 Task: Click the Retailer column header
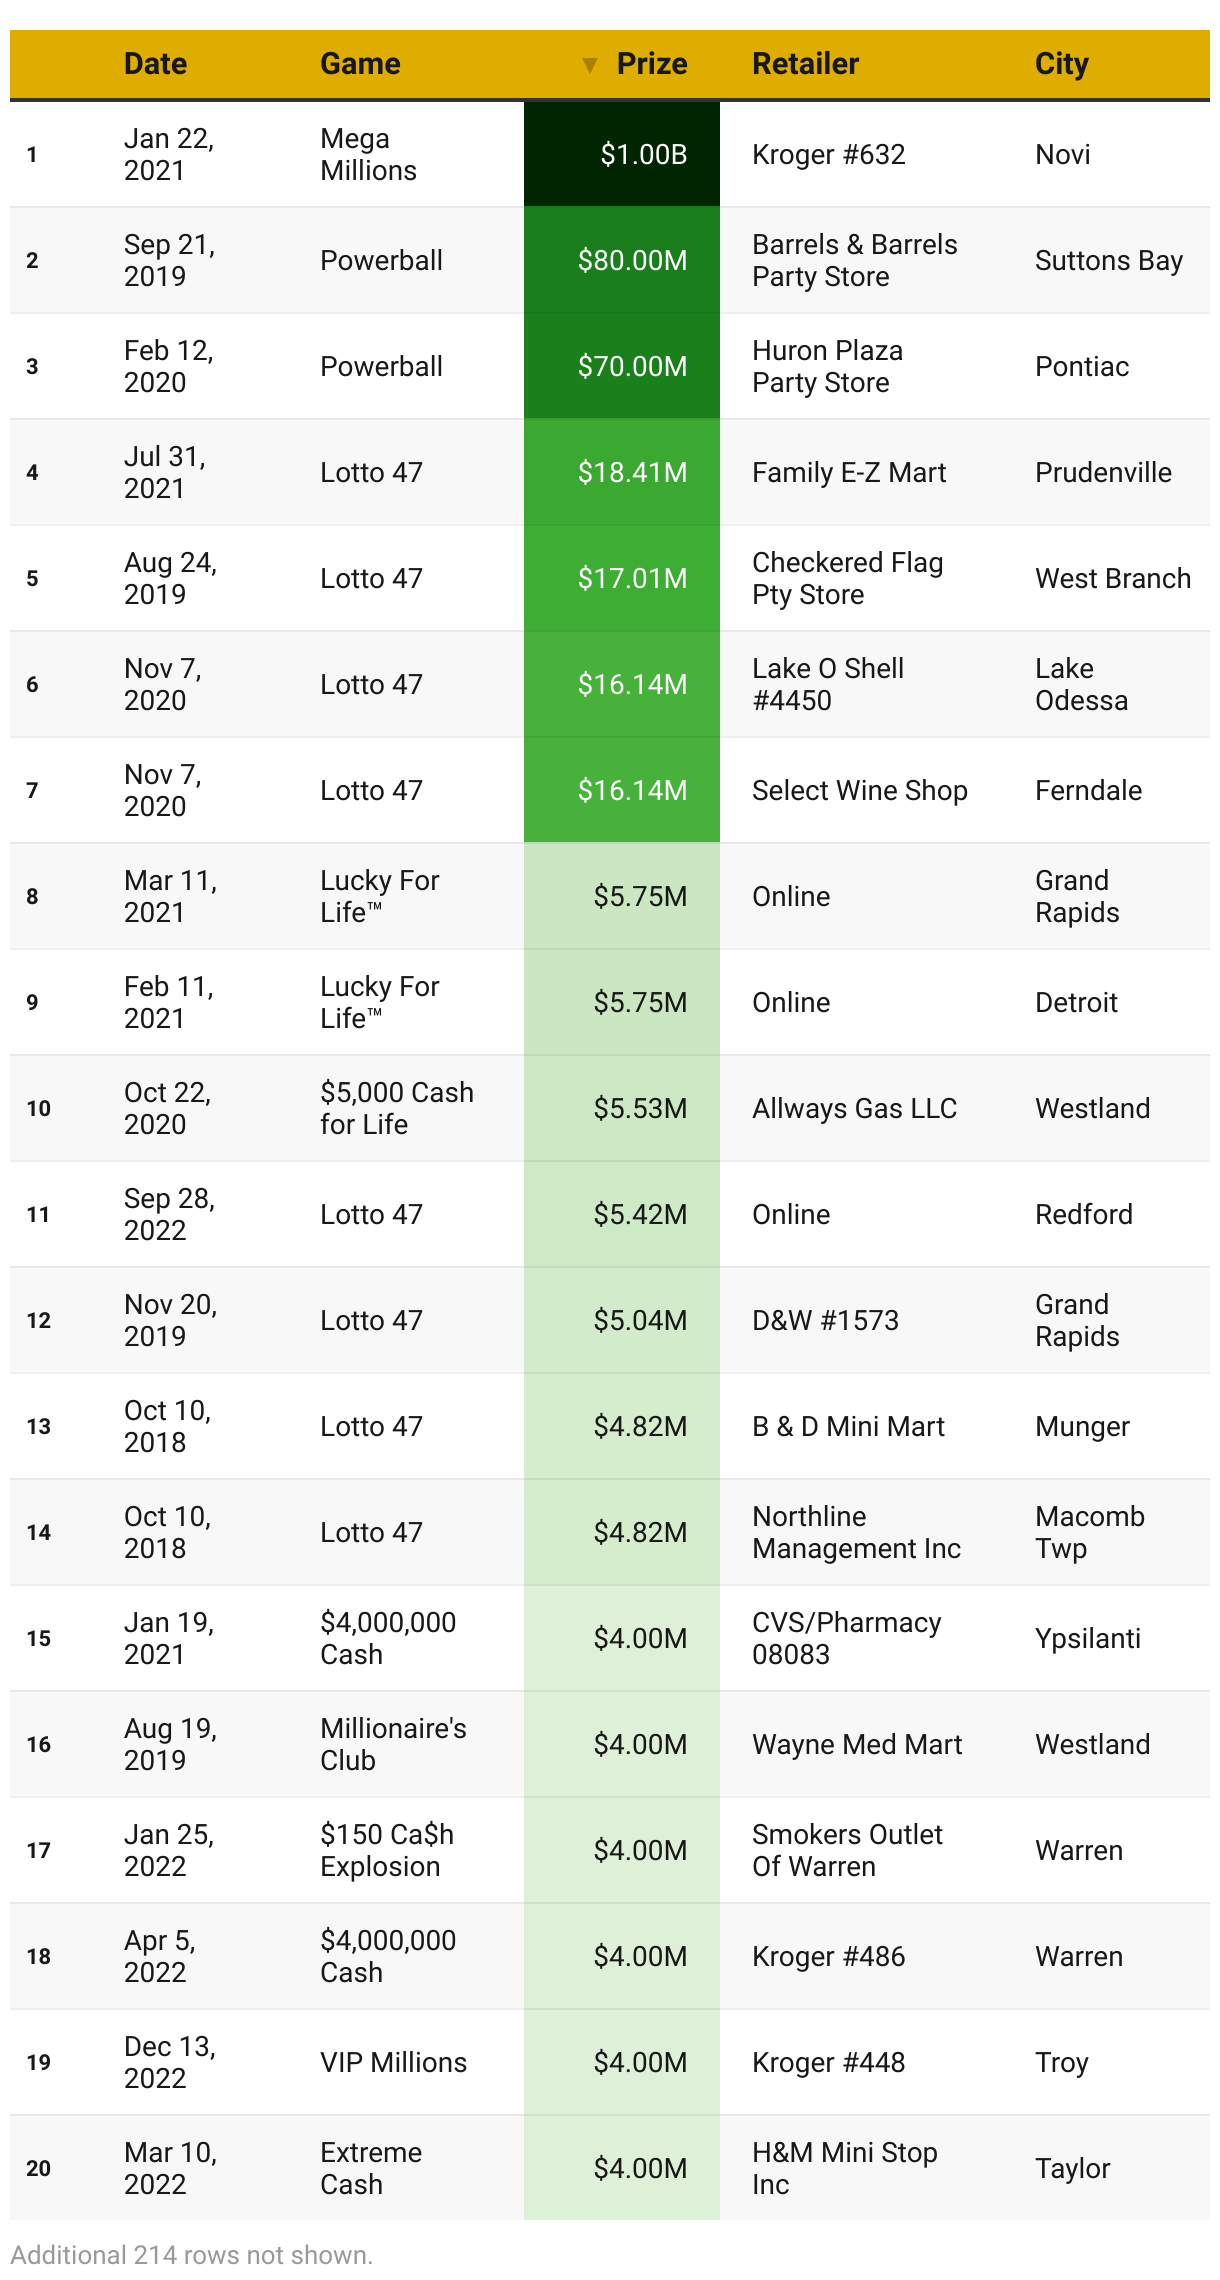point(805,64)
